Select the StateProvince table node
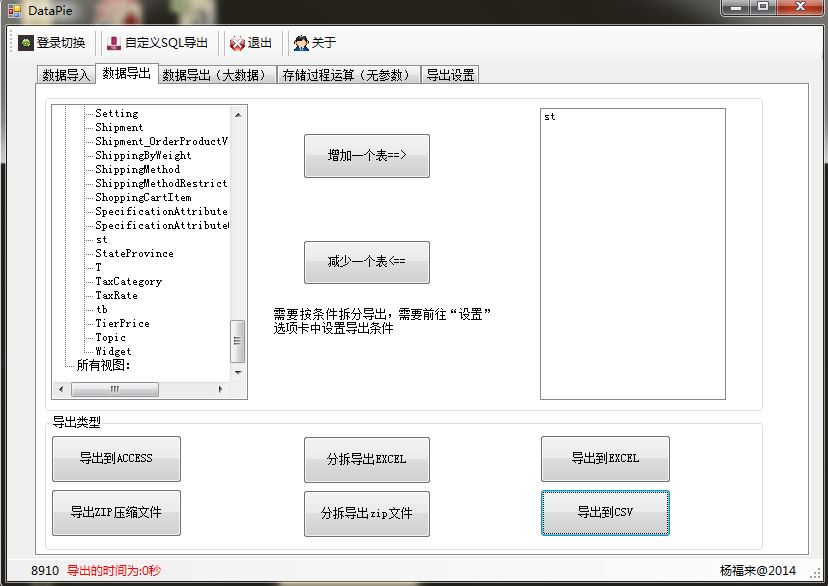828x586 pixels. click(x=134, y=253)
